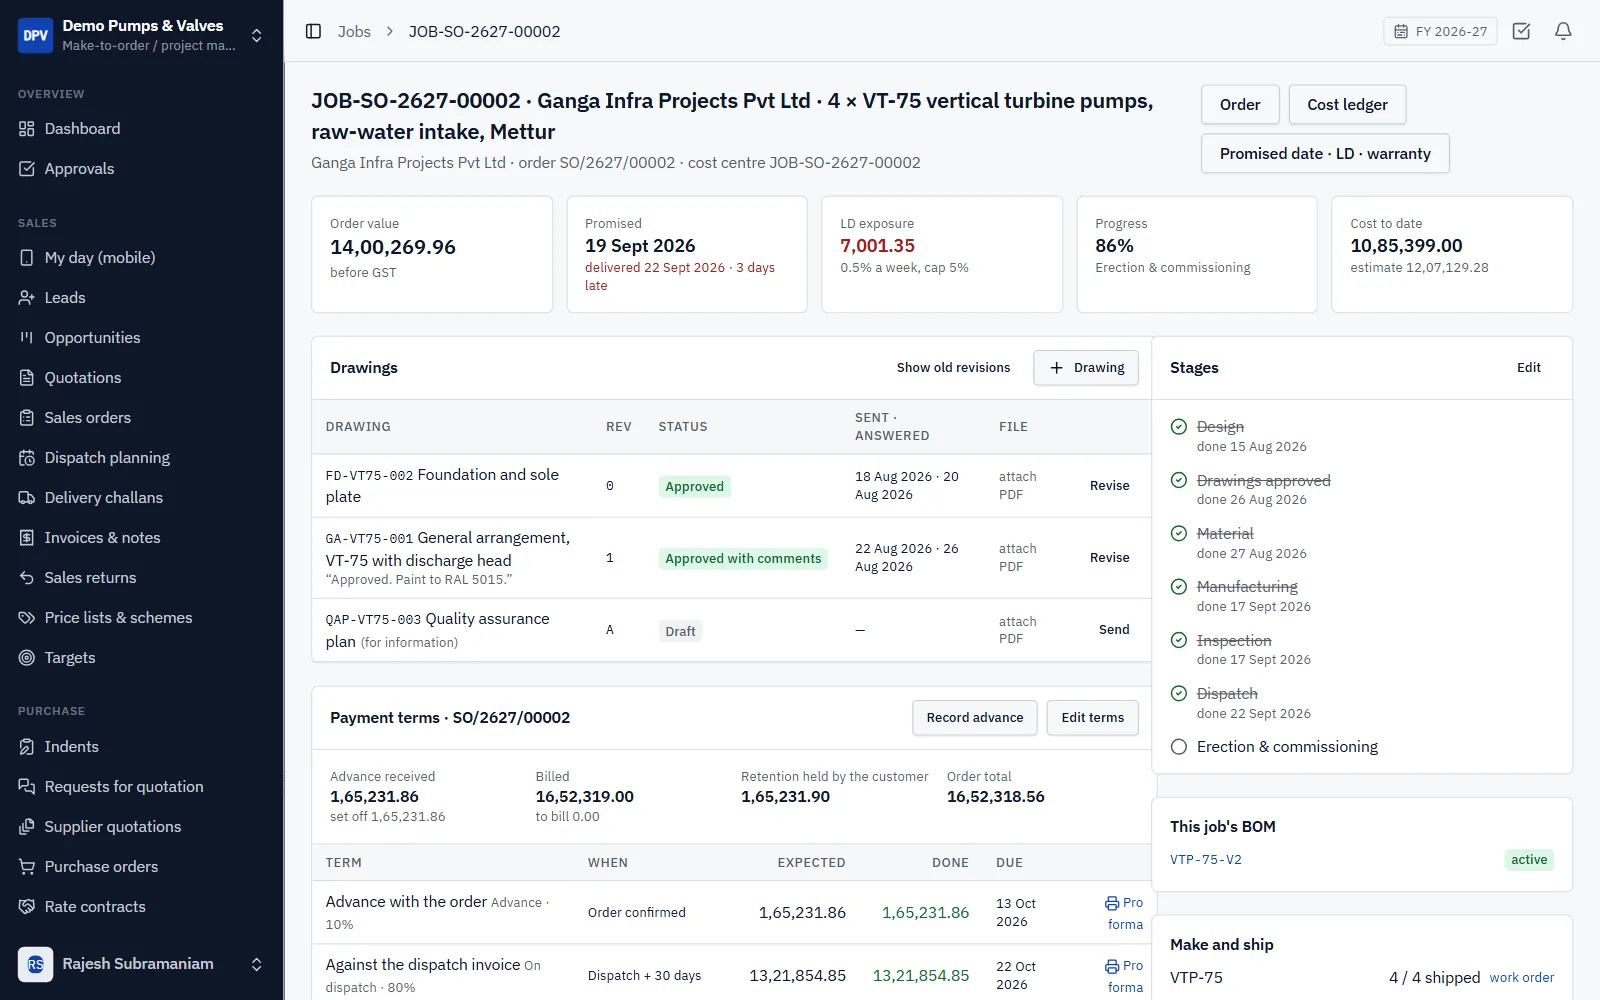Click Record advance

point(975,718)
